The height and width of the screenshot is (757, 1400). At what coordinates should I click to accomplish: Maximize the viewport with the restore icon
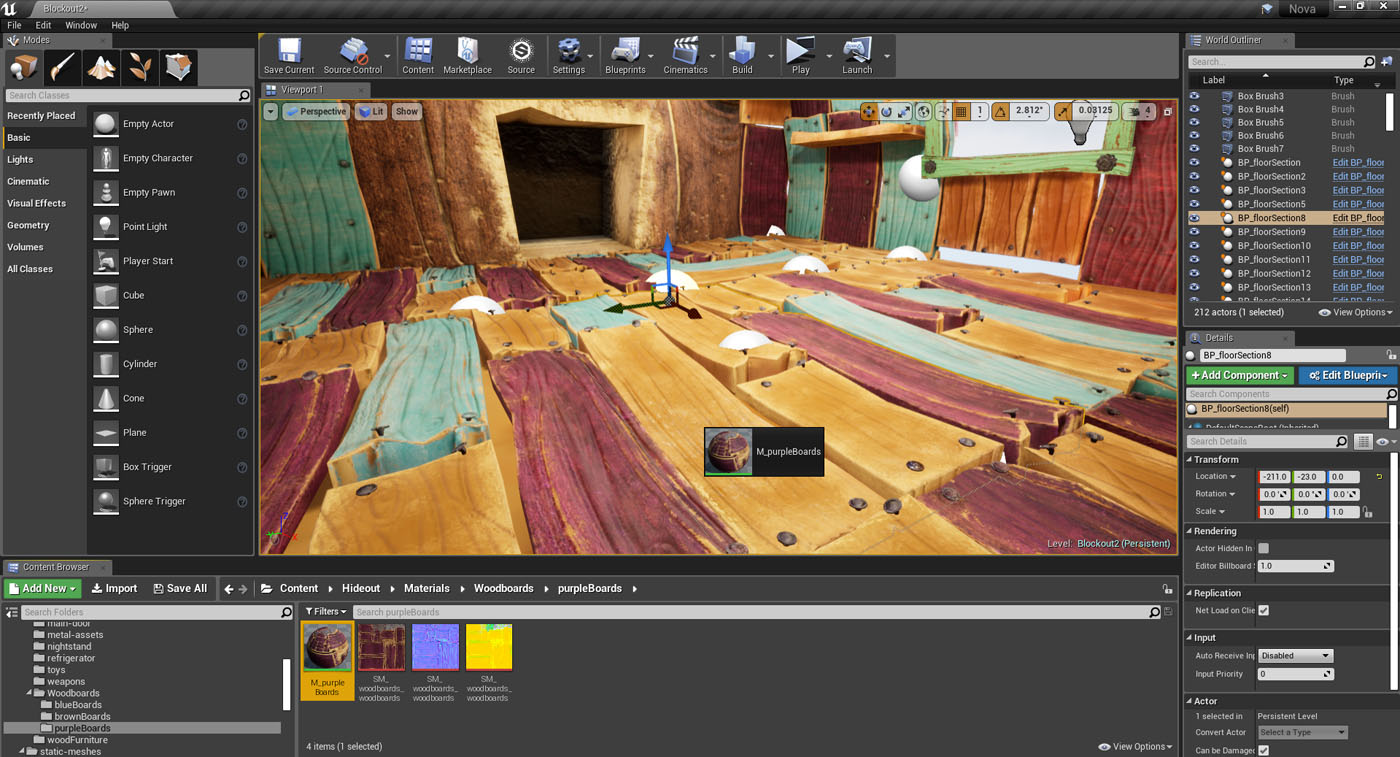[1167, 112]
